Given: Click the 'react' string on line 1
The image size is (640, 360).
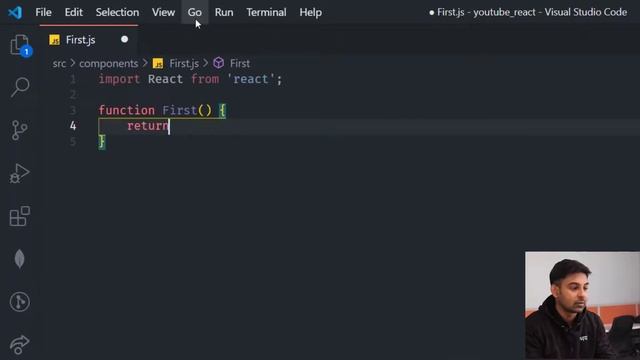Looking at the screenshot, I should 251,79.
